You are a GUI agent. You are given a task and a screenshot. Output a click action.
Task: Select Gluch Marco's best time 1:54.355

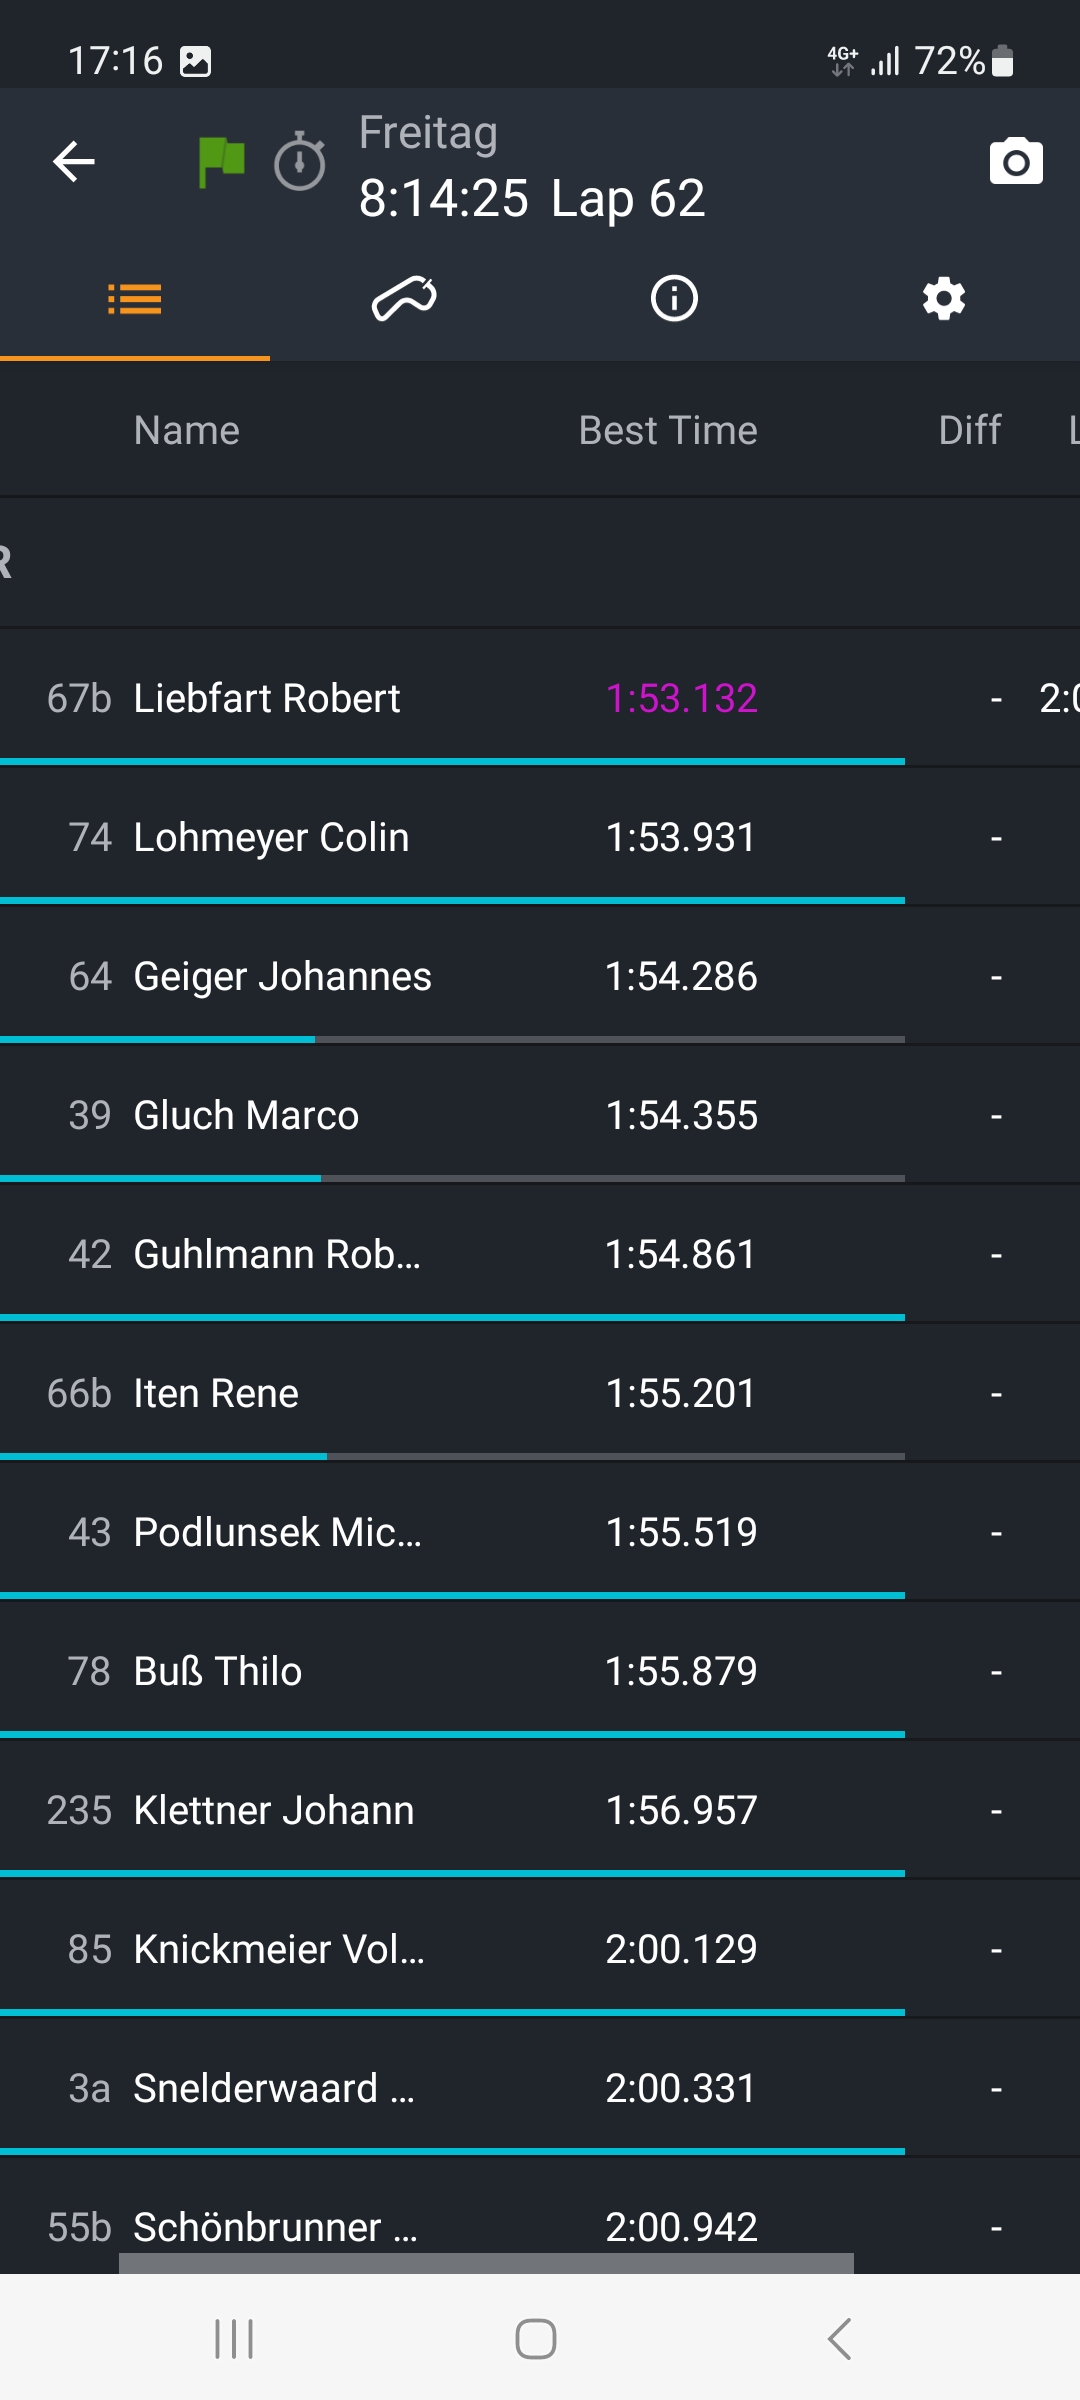tap(681, 1115)
